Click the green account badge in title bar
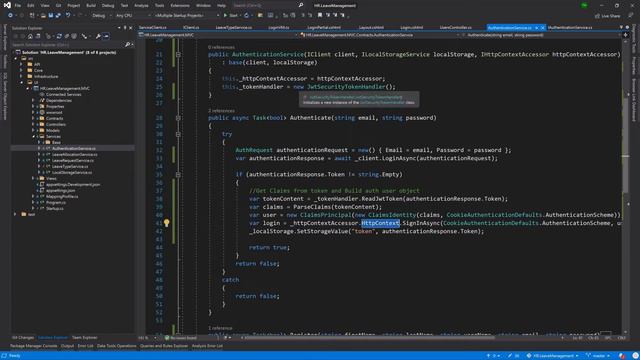 pos(584,5)
